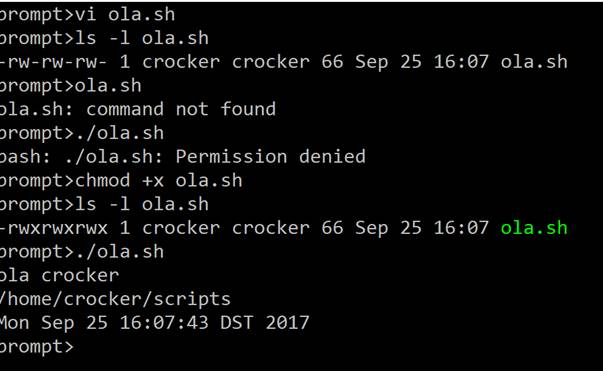This screenshot has width=603, height=371.
Task: Click the 'chmod' command word
Action: 103,181
